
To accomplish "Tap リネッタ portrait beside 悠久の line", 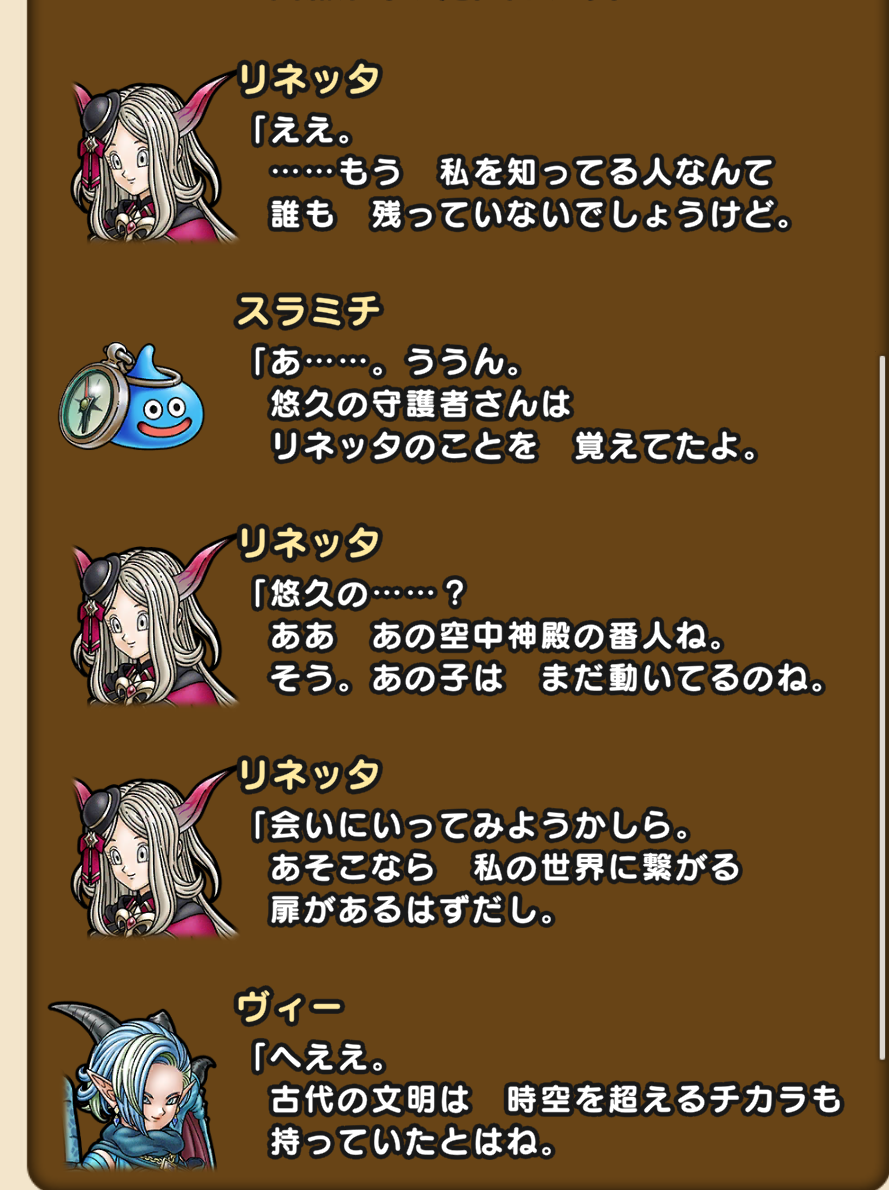I will coord(154,621).
